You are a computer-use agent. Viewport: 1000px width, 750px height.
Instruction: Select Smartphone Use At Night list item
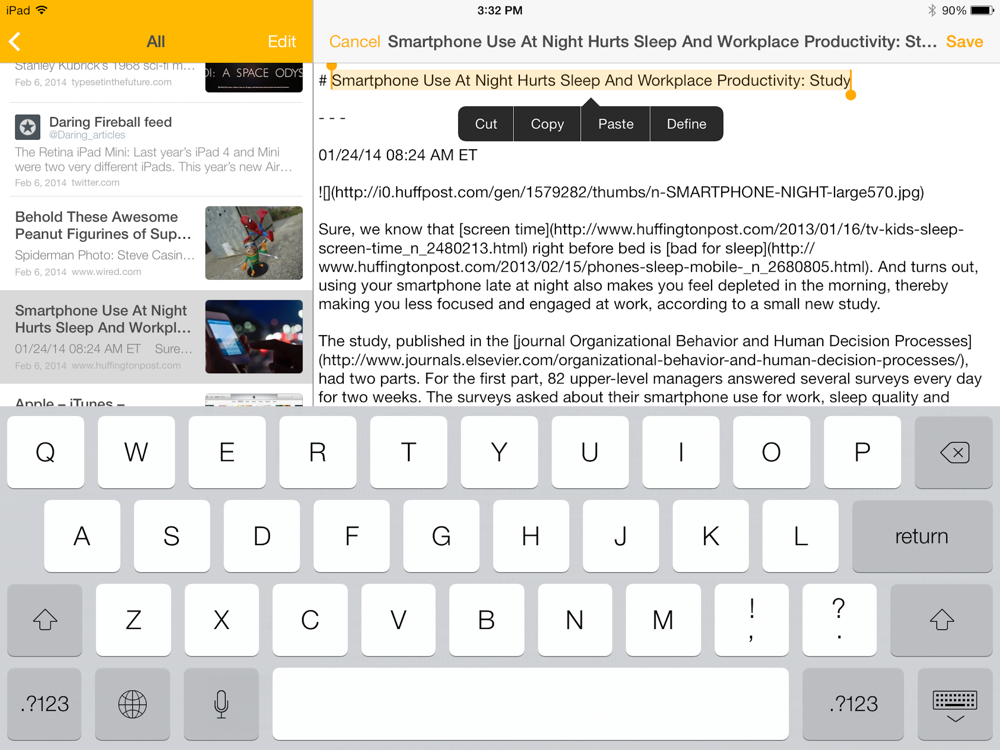point(156,337)
